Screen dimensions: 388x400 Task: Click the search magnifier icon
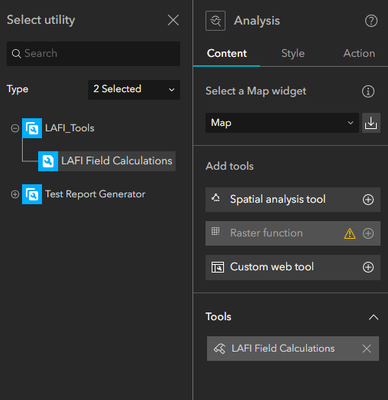(x=16, y=53)
